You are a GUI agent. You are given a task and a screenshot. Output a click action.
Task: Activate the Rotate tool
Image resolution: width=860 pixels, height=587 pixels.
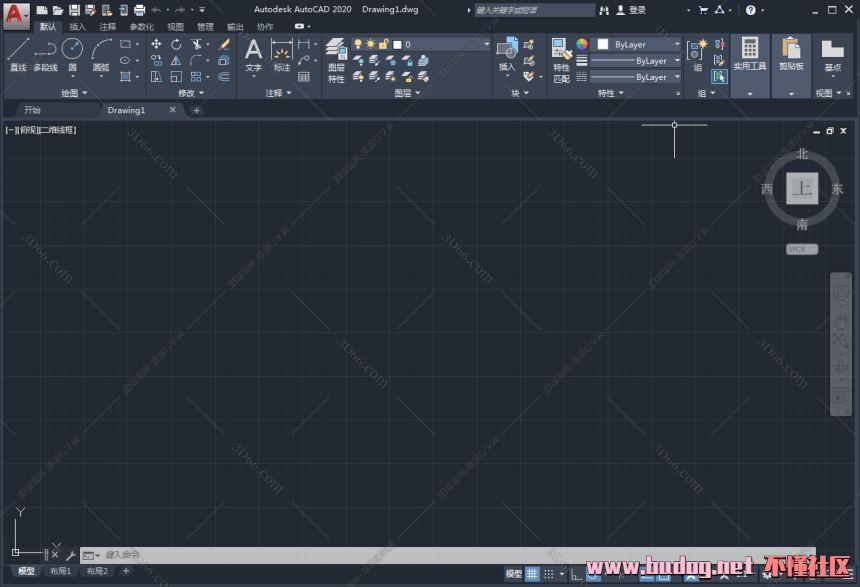tap(176, 44)
